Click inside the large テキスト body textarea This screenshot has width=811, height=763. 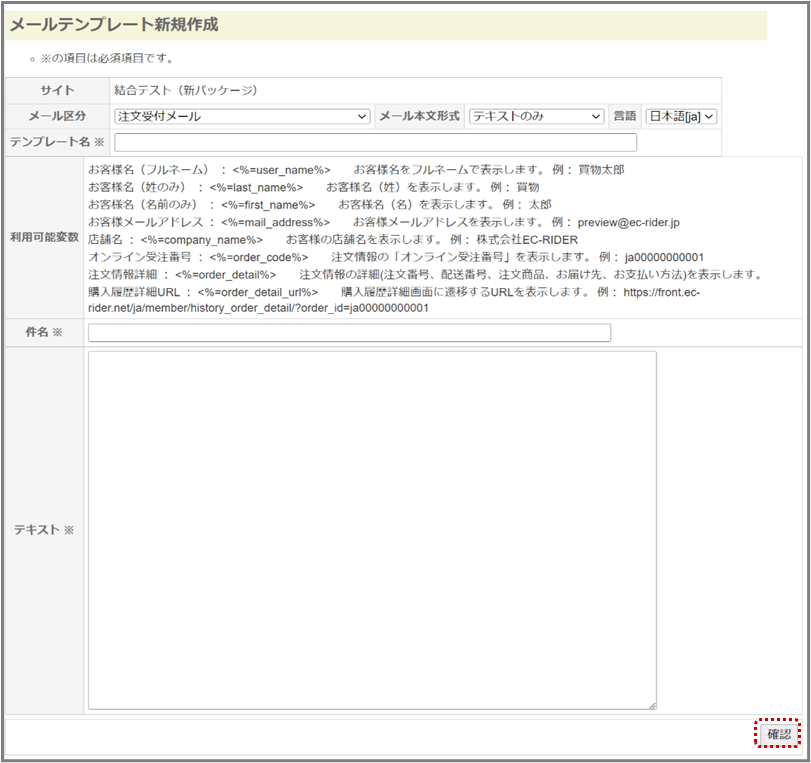pyautogui.click(x=371, y=530)
